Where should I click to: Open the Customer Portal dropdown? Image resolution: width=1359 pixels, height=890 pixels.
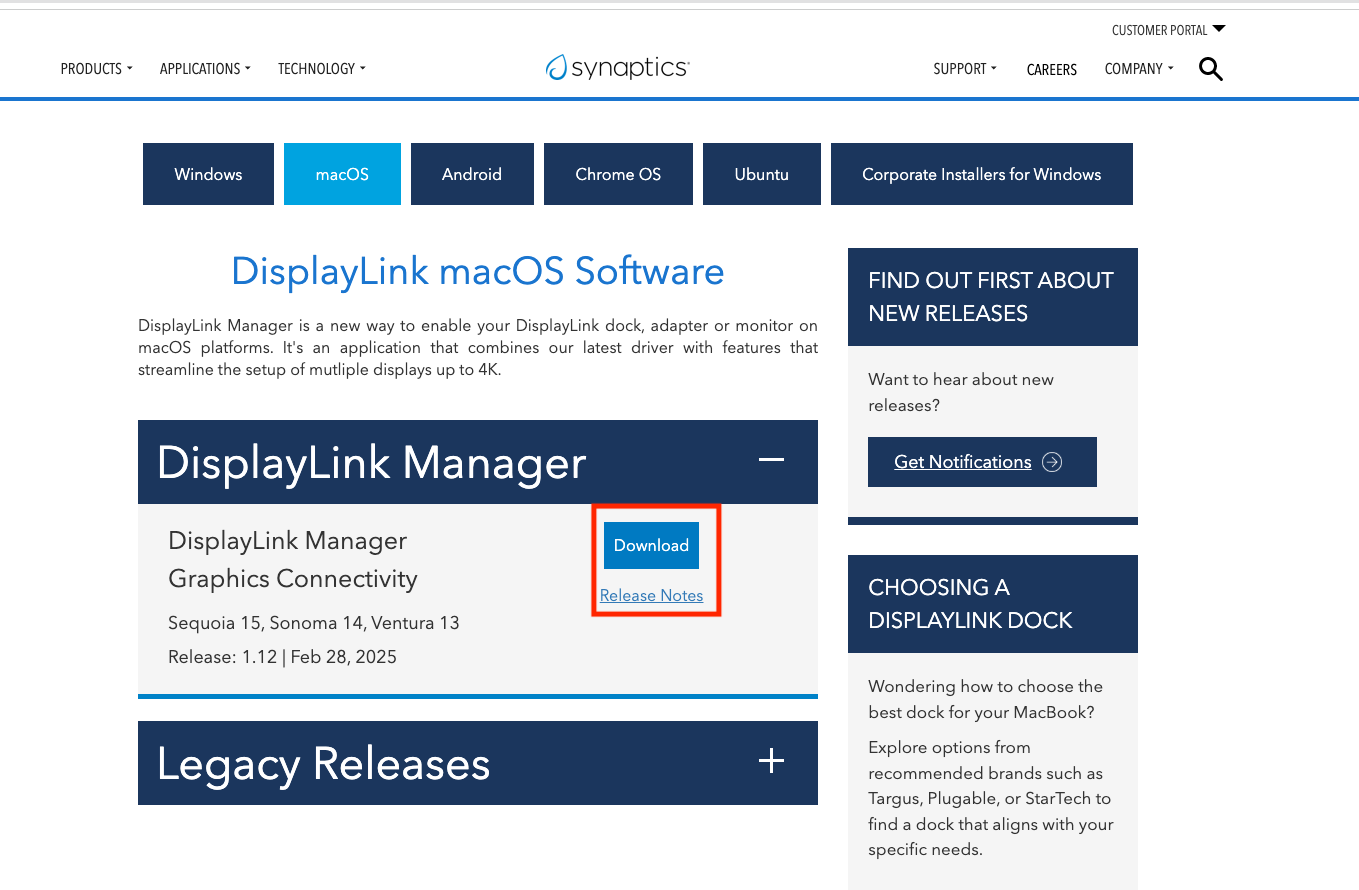pos(1168,30)
